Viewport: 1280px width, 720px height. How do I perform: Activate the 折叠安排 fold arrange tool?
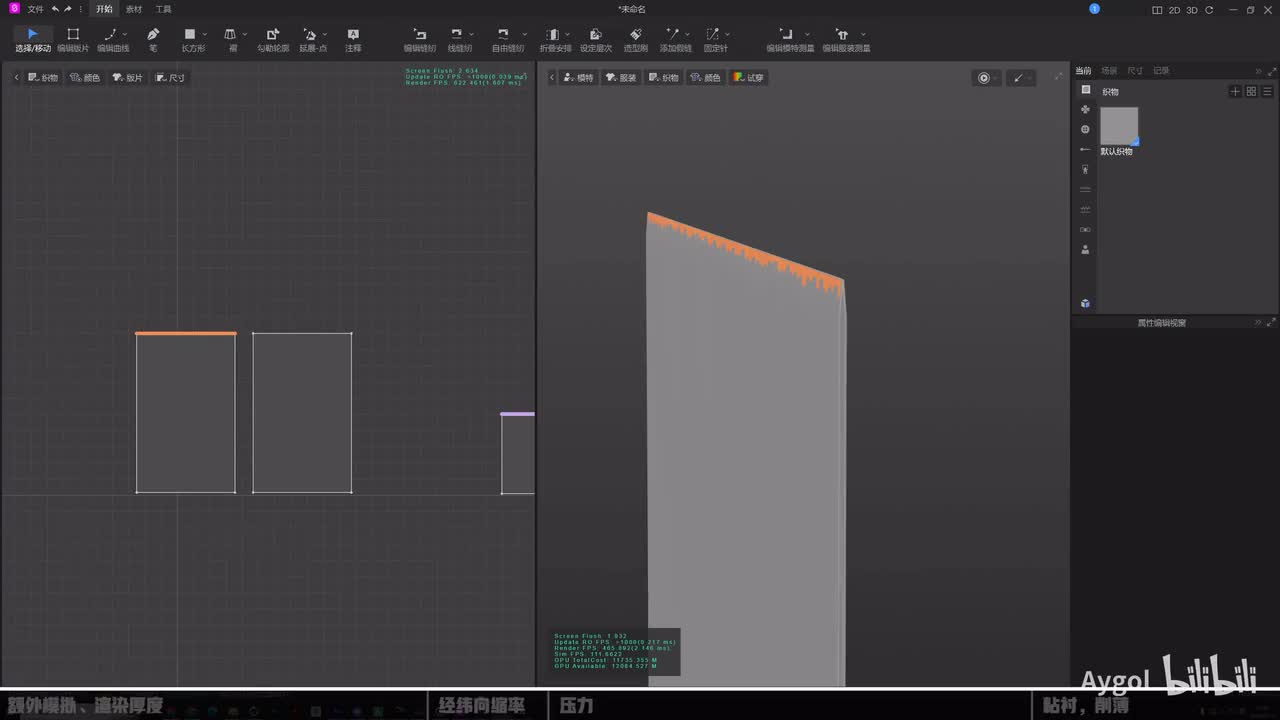point(555,39)
